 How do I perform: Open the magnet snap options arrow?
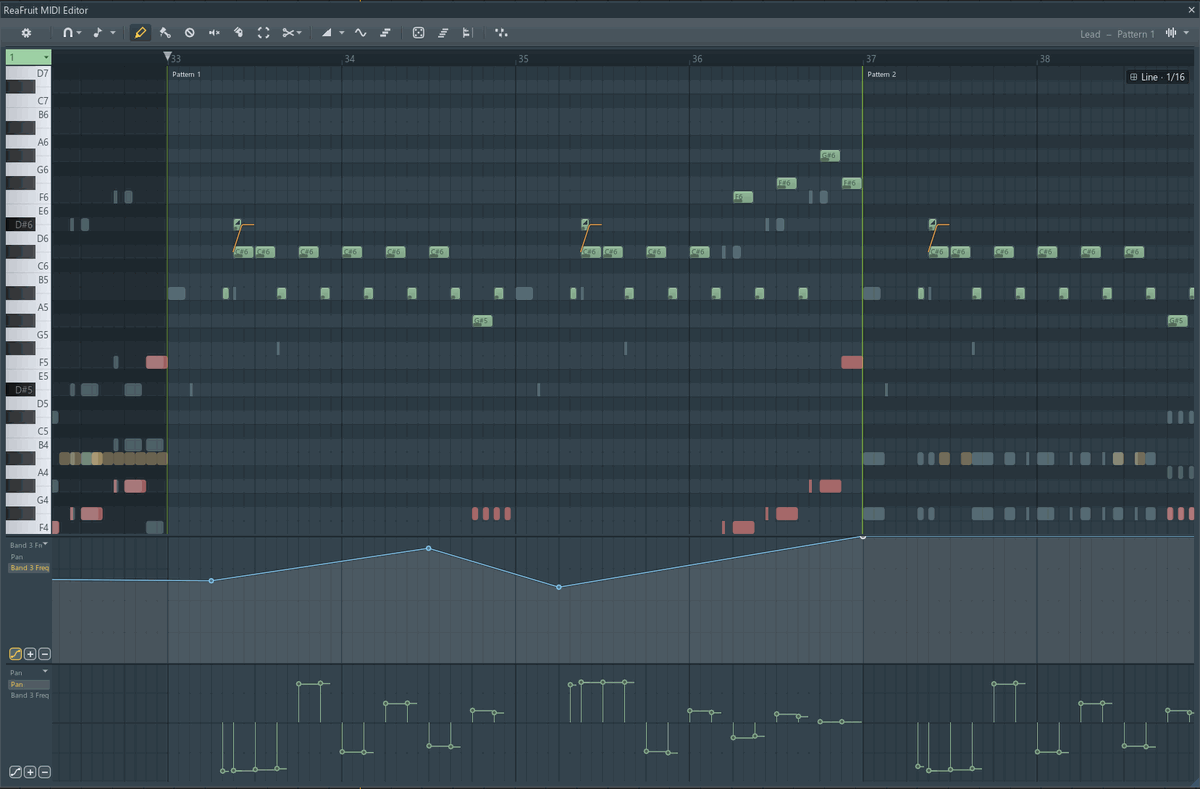click(x=80, y=33)
